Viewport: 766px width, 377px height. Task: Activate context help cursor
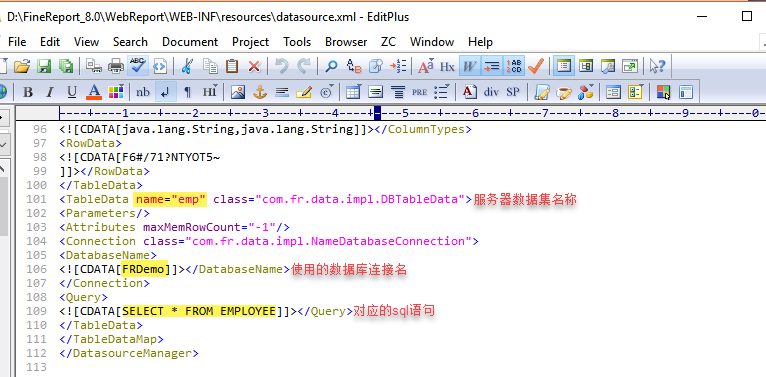tap(658, 66)
